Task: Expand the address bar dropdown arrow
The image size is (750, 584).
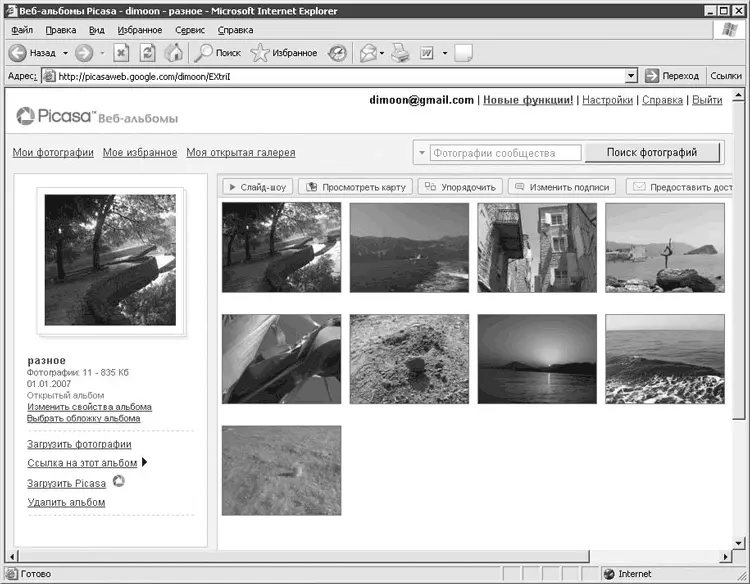Action: click(x=631, y=75)
